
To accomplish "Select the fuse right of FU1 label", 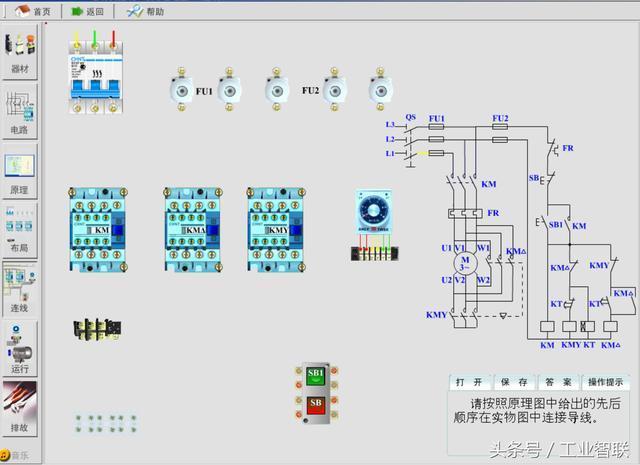I will tap(229, 89).
